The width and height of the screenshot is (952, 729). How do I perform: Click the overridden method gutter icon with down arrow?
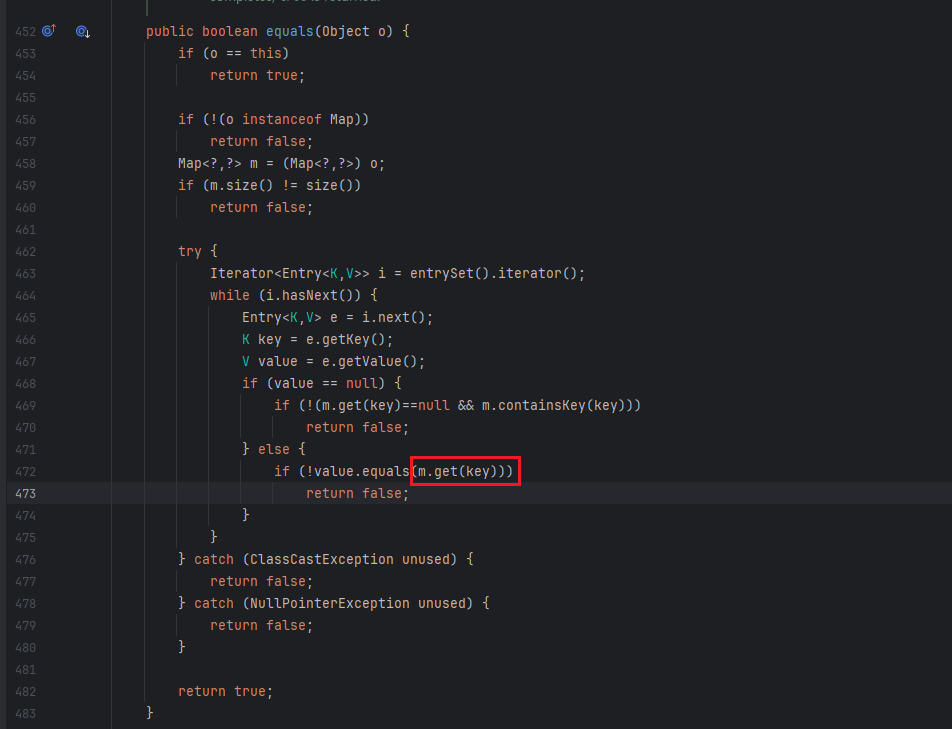point(83,32)
